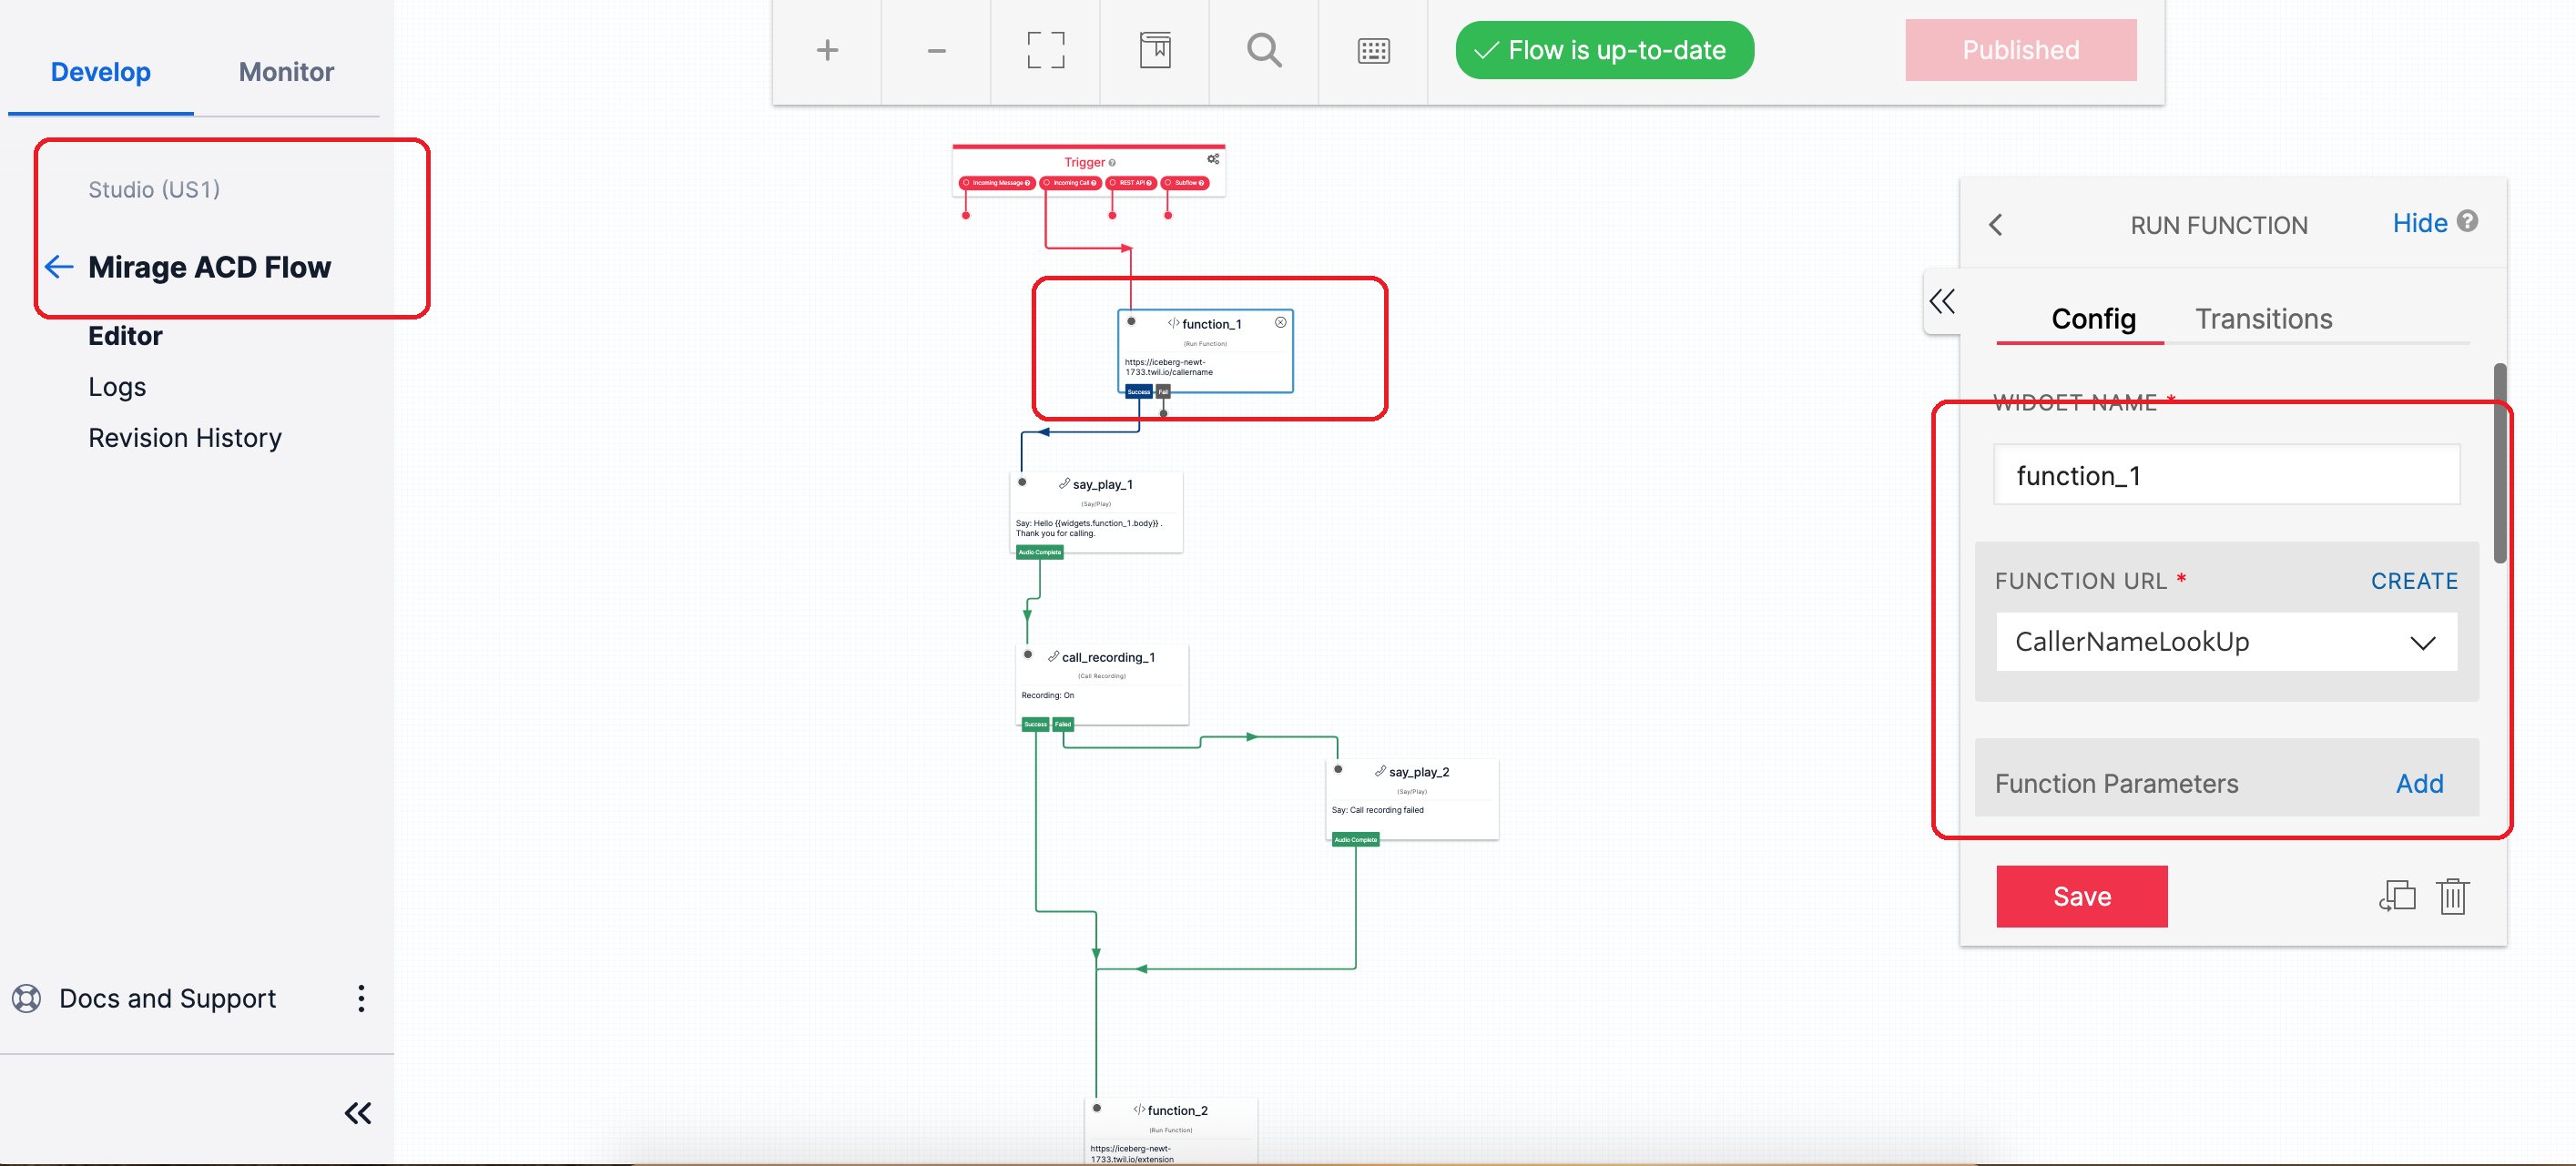Screen dimensions: 2576x1166
Task: Click the link icon on call_recording_1
Action: click(1053, 657)
